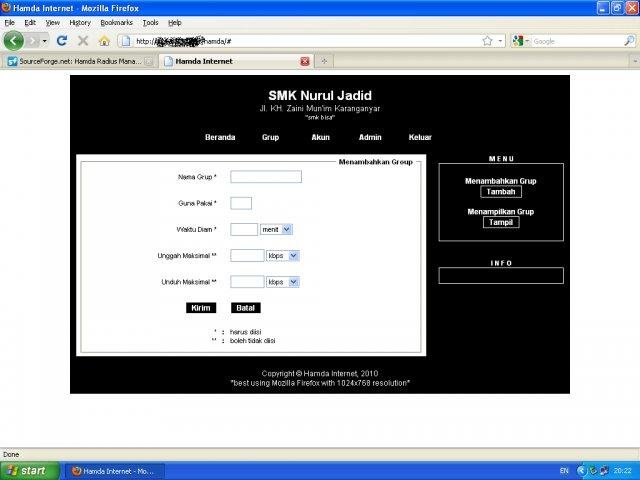Open the Grup navigation link
The width and height of the screenshot is (640, 480).
coord(270,137)
